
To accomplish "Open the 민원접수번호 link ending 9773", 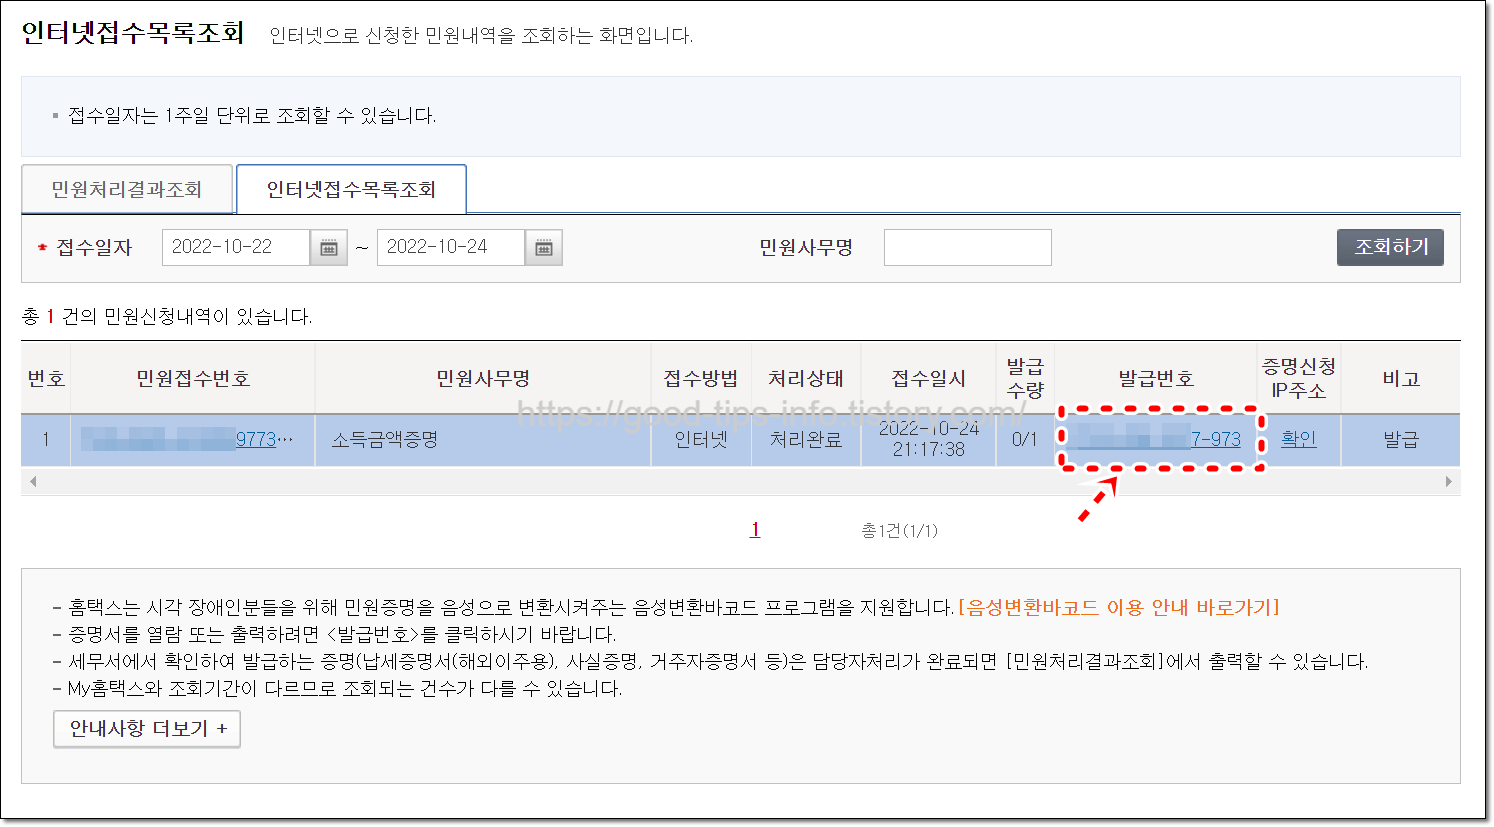I will click(x=187, y=439).
